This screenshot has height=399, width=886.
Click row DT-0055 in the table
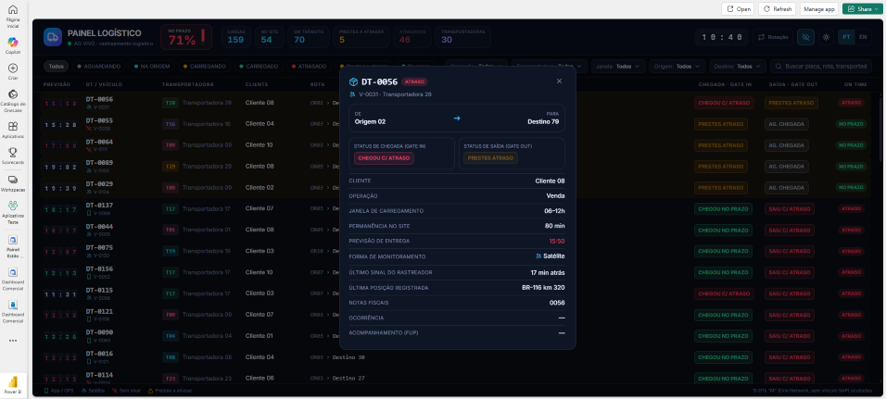[x=455, y=124]
